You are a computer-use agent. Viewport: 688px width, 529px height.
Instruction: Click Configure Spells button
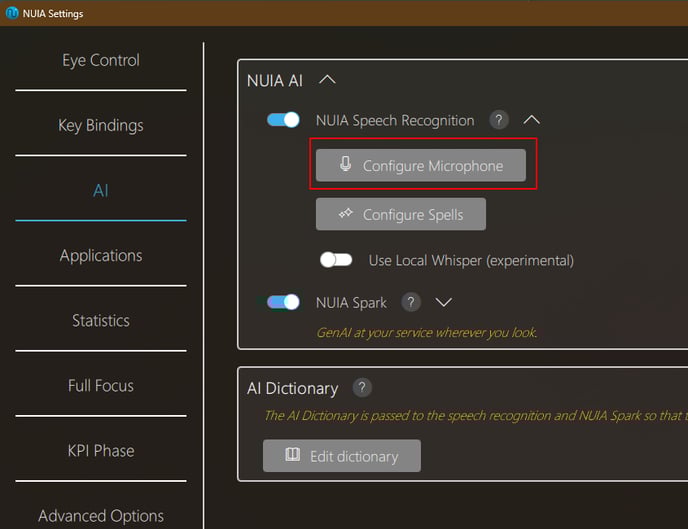click(401, 214)
